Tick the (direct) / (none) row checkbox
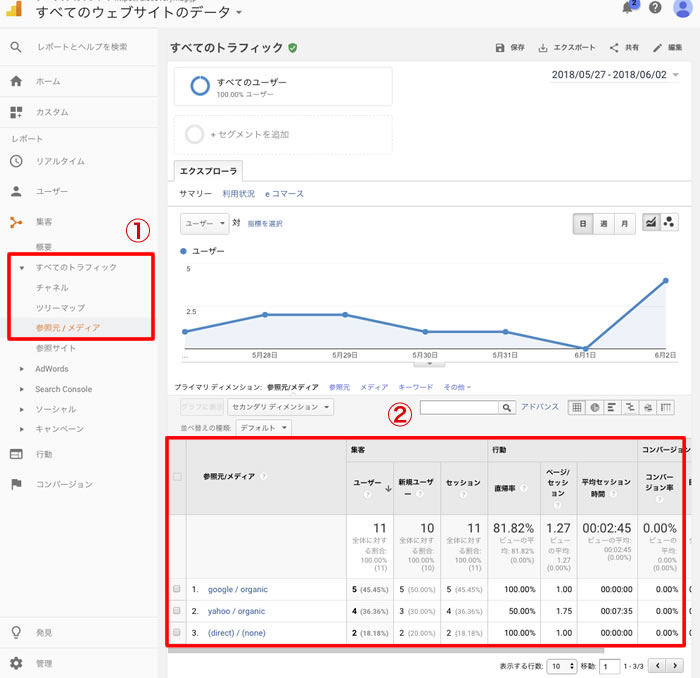Viewport: 700px width, 678px height. coord(177,633)
